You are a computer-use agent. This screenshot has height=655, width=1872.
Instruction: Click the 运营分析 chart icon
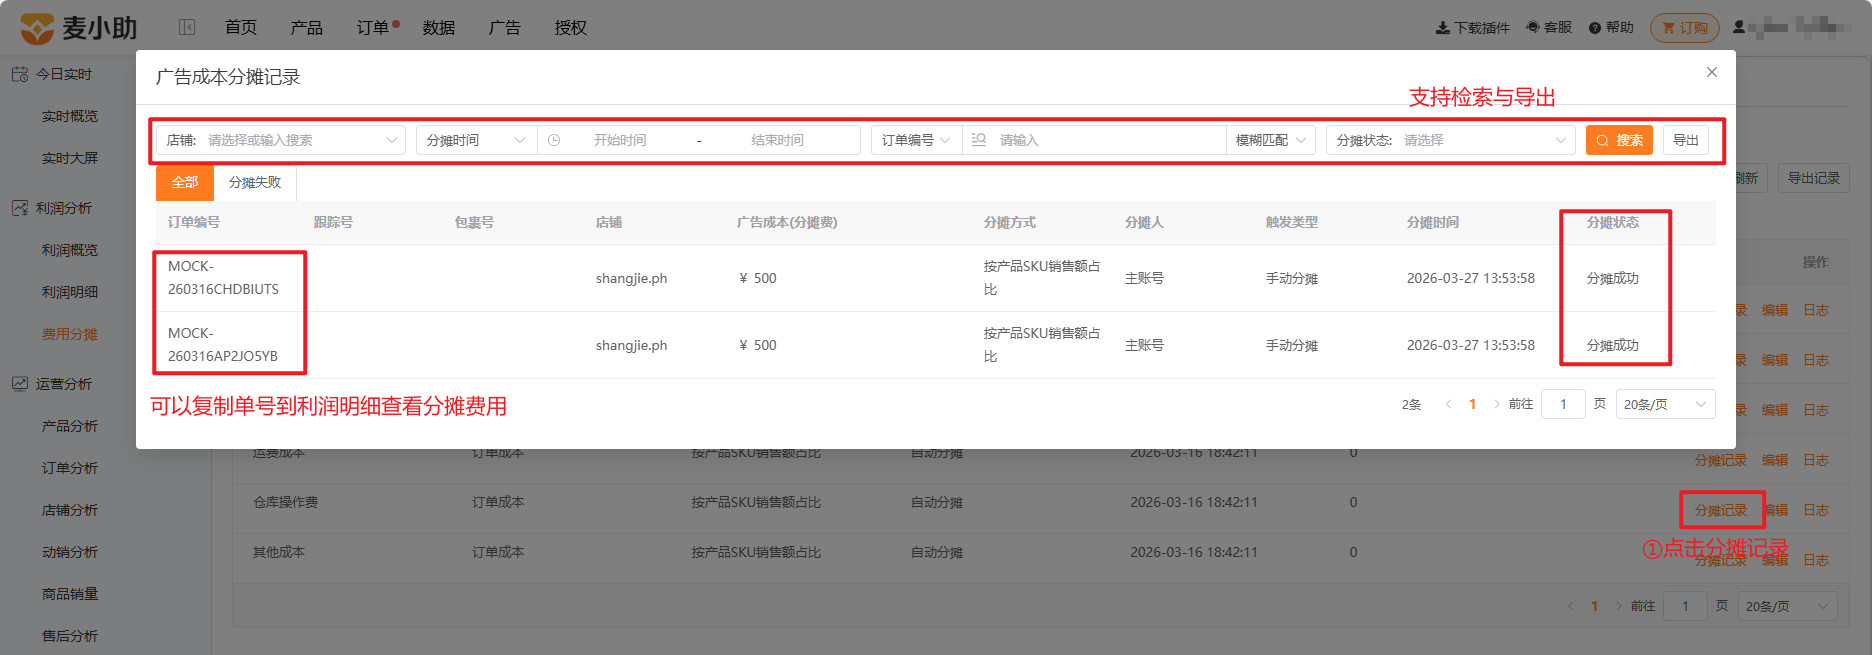20,384
